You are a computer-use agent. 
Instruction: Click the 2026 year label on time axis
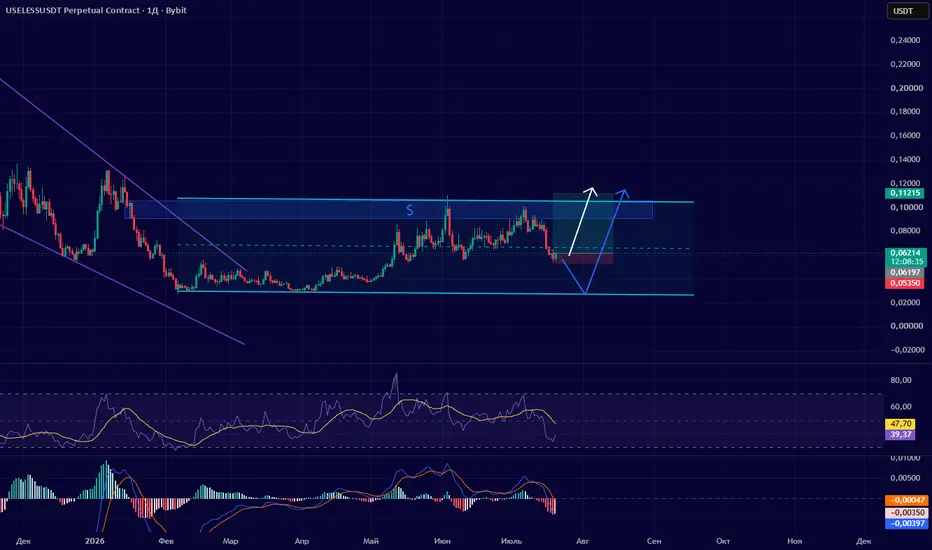(x=95, y=541)
